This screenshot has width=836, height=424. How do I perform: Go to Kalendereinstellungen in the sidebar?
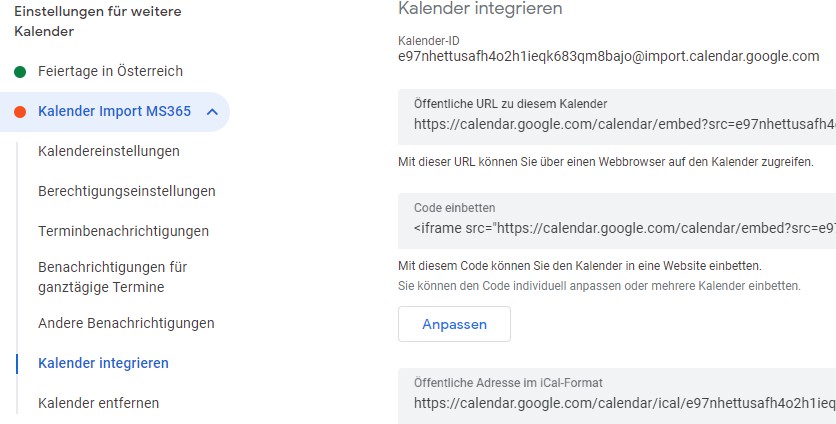click(108, 151)
